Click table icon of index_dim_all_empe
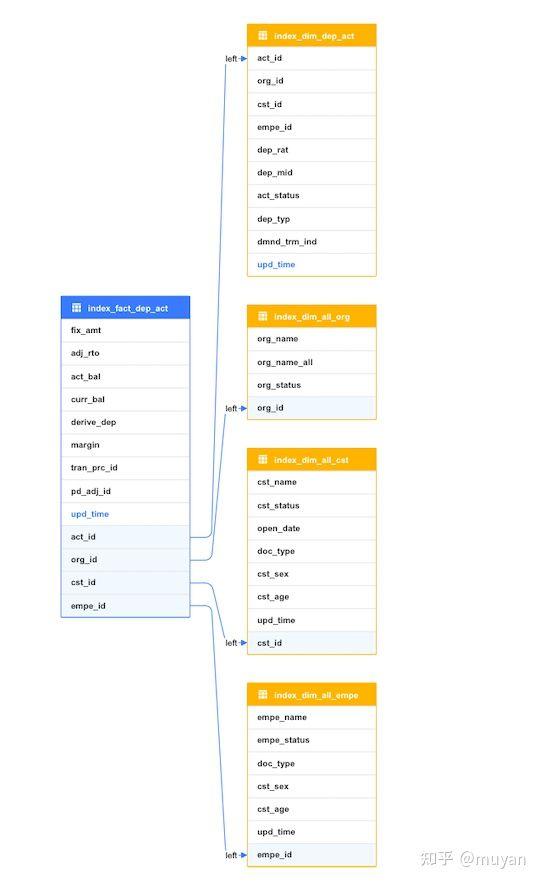540x884 pixels. (263, 695)
